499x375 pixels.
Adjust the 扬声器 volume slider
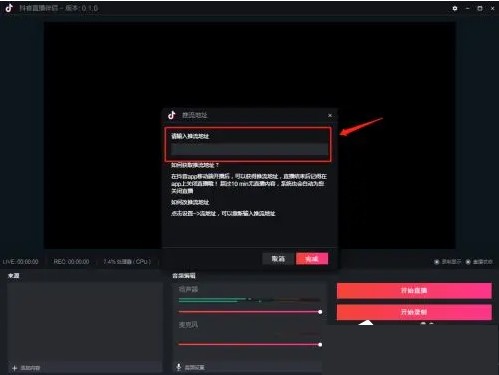[x=249, y=312]
